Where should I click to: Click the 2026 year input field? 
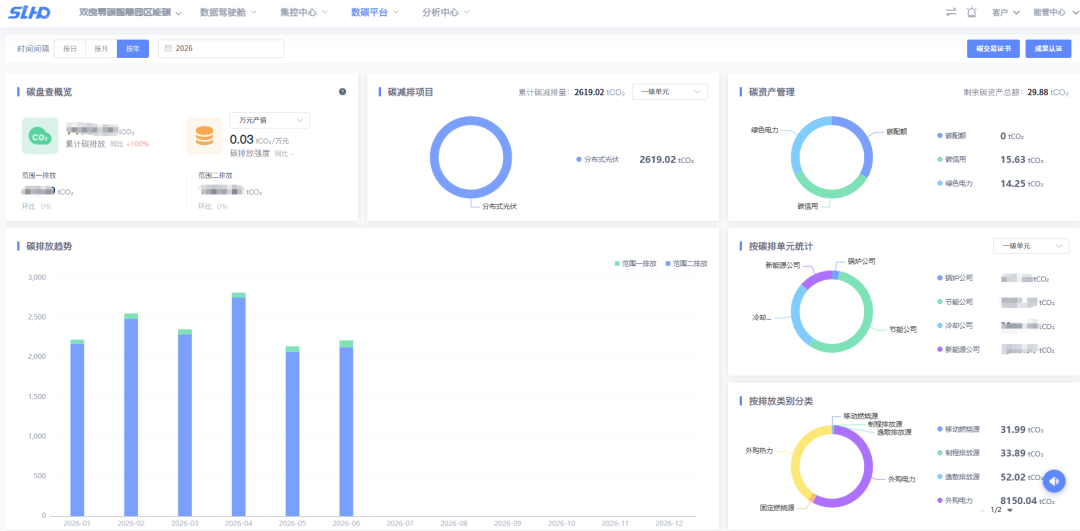pyautogui.click(x=221, y=49)
